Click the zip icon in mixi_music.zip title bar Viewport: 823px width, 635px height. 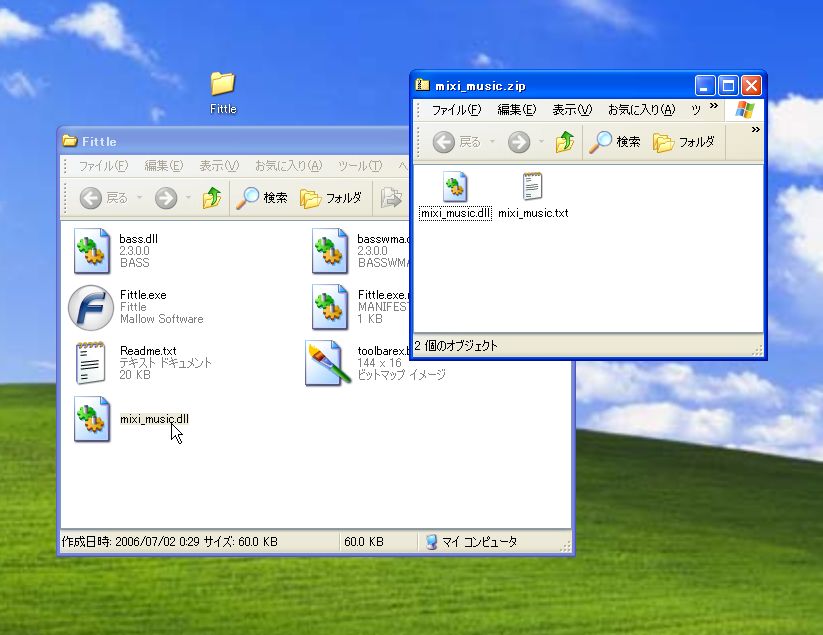(422, 85)
